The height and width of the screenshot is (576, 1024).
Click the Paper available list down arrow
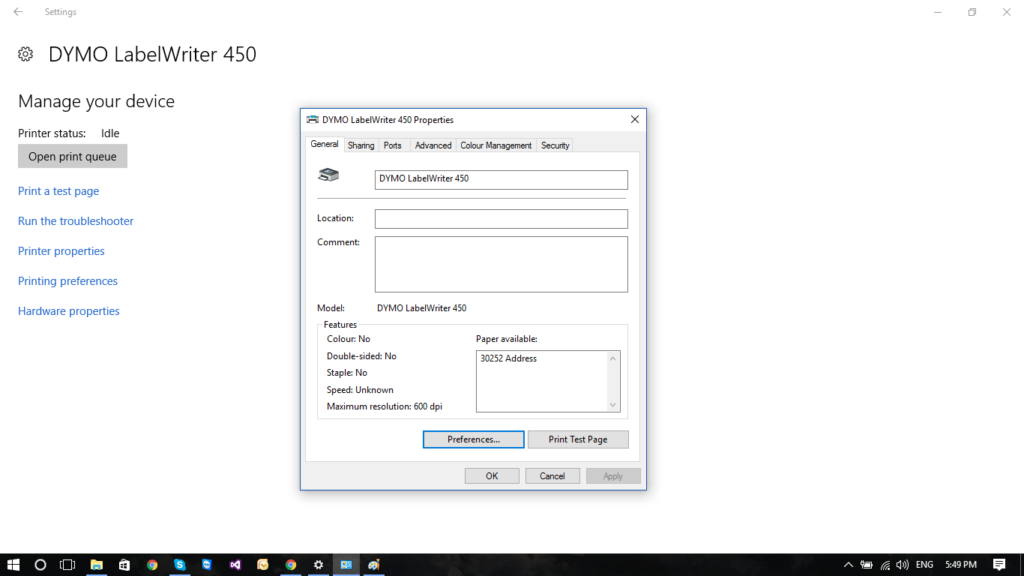(x=613, y=405)
